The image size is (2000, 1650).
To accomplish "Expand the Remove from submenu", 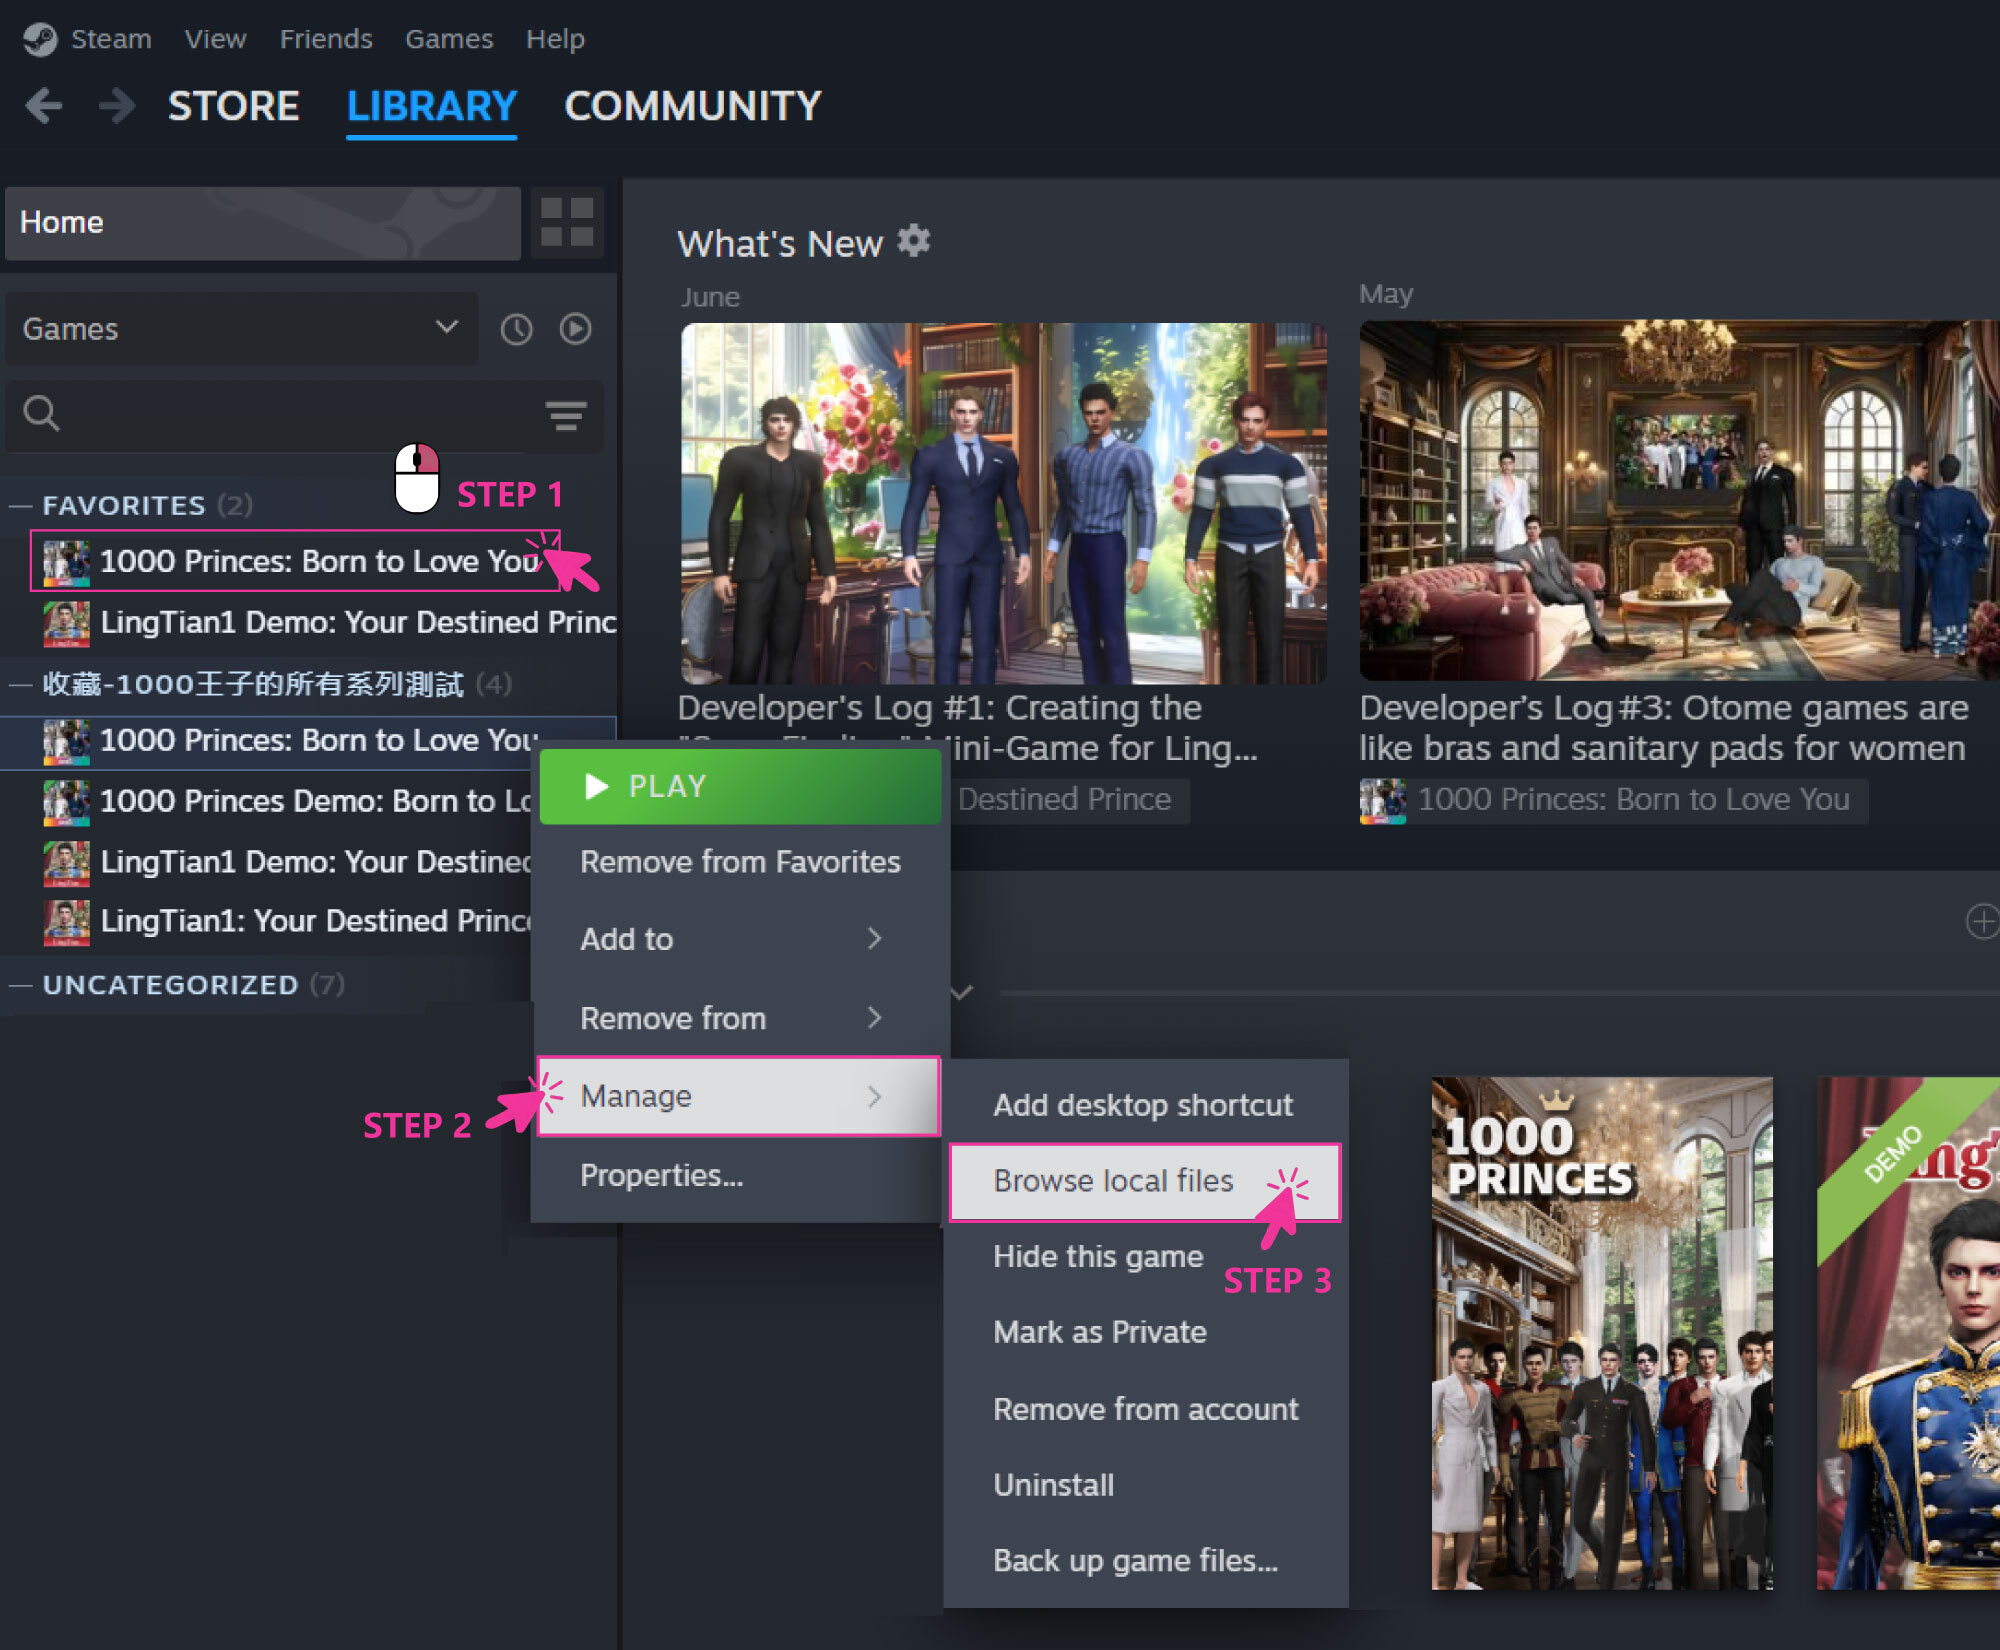I will pos(740,1018).
